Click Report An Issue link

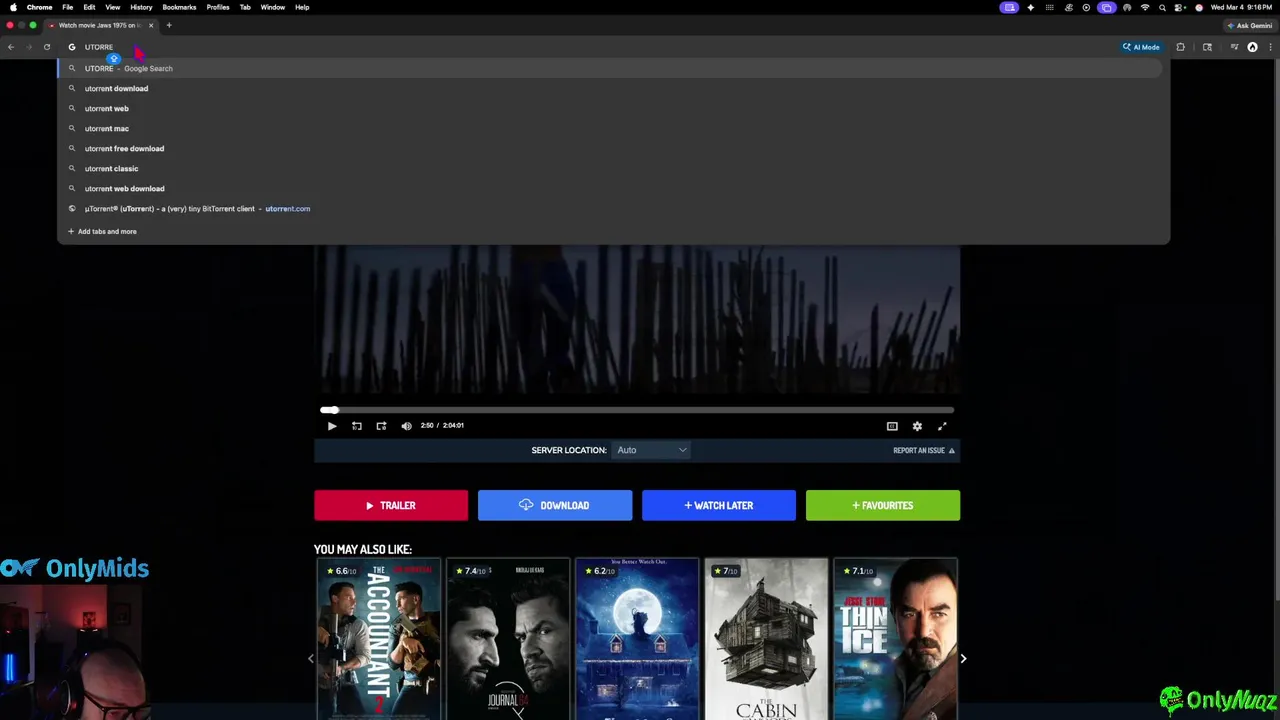tap(924, 450)
